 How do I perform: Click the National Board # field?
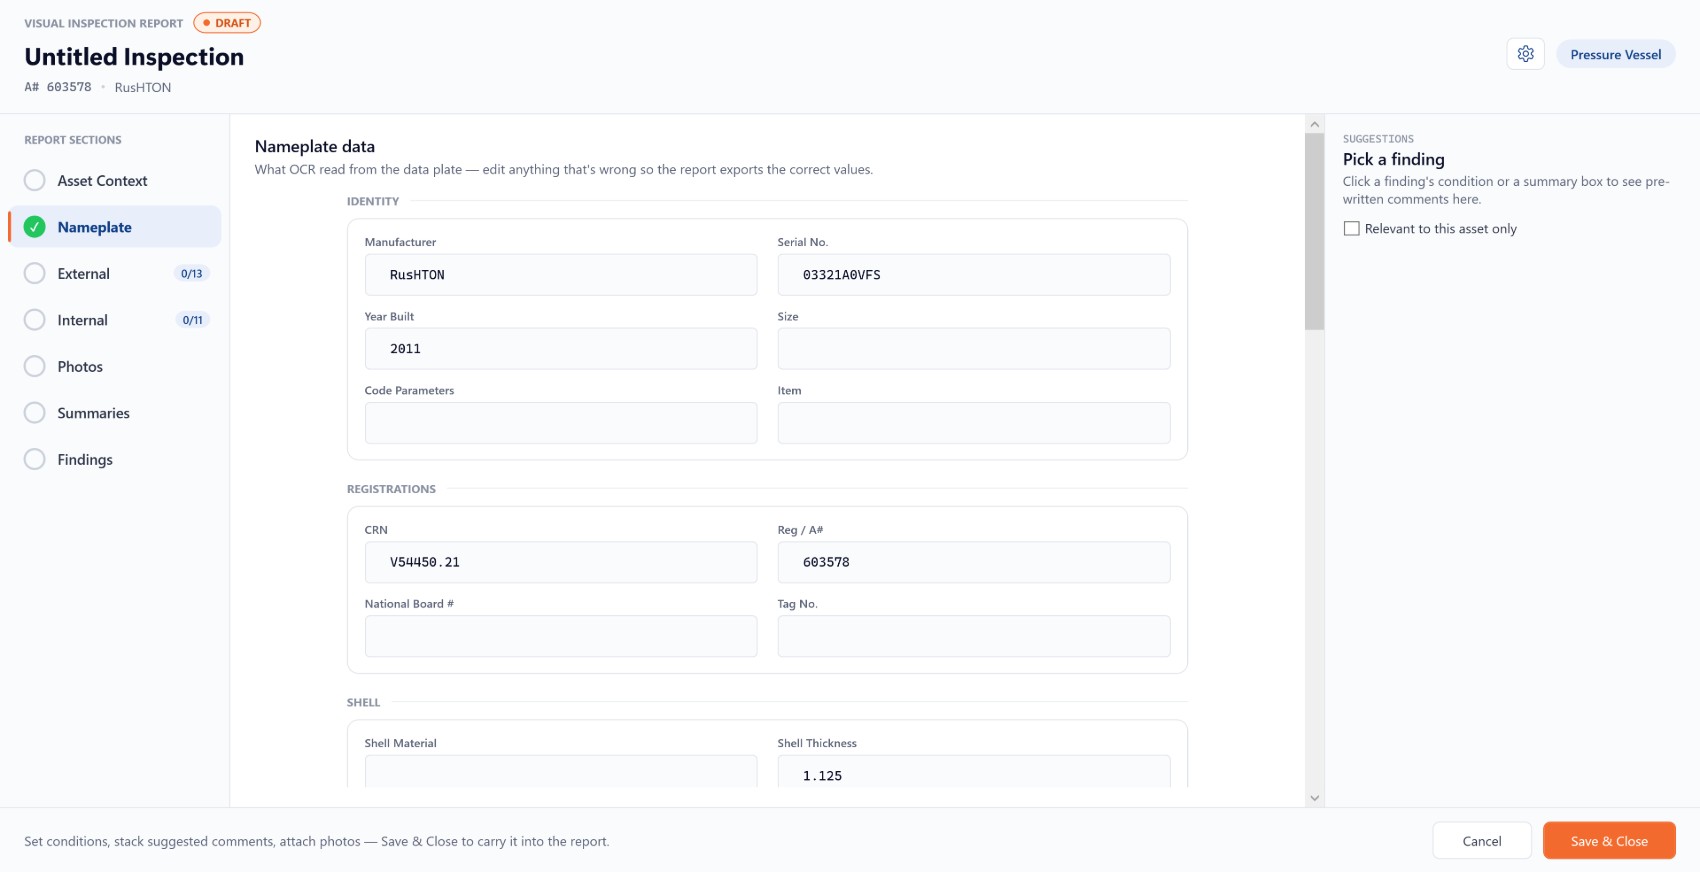[561, 636]
